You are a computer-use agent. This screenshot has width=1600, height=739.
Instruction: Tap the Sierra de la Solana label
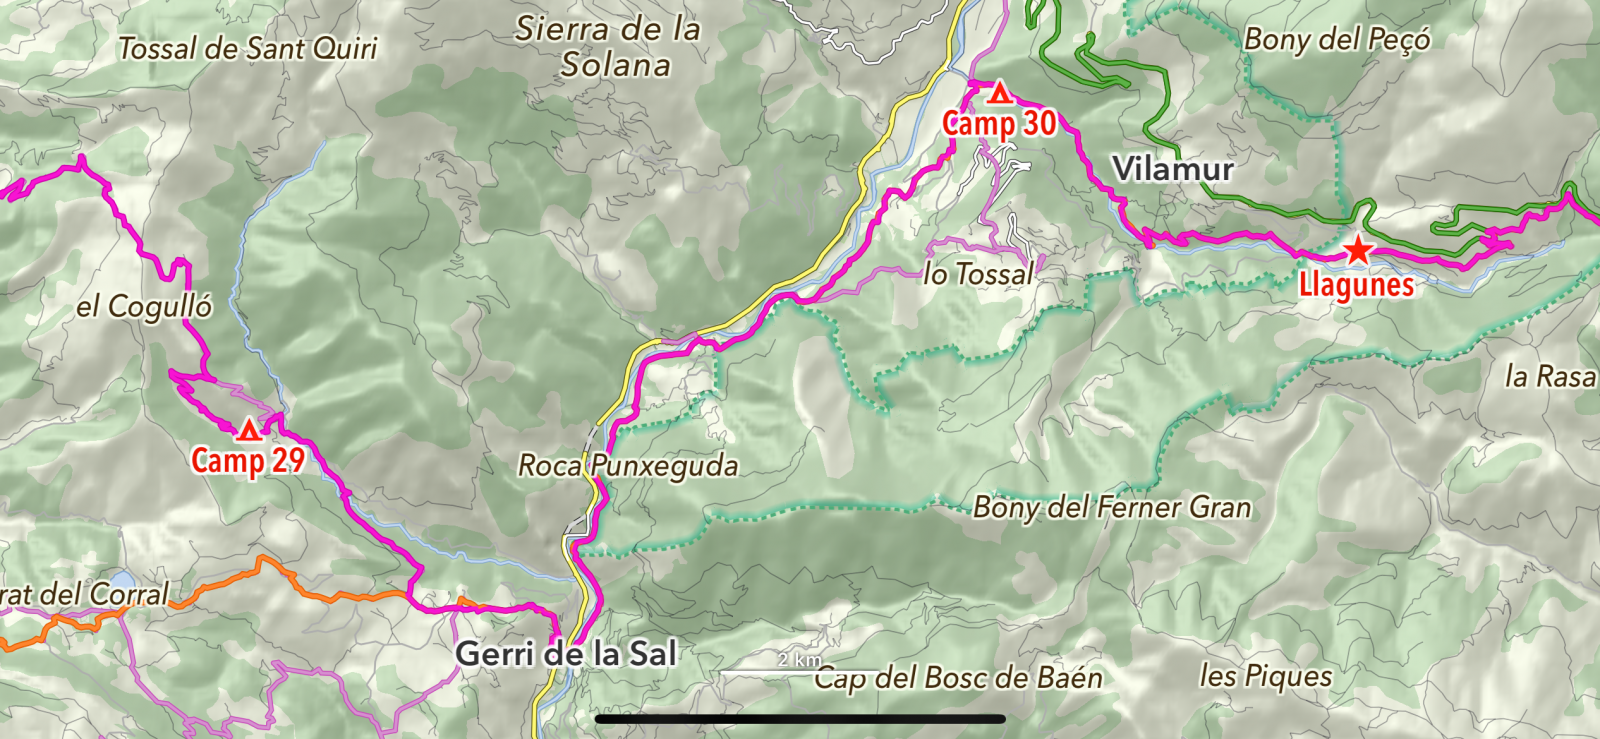tap(608, 47)
